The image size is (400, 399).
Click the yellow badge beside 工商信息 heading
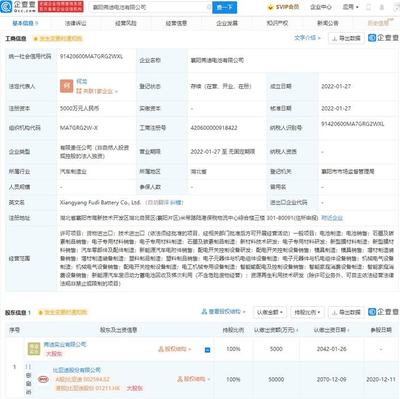(58, 39)
